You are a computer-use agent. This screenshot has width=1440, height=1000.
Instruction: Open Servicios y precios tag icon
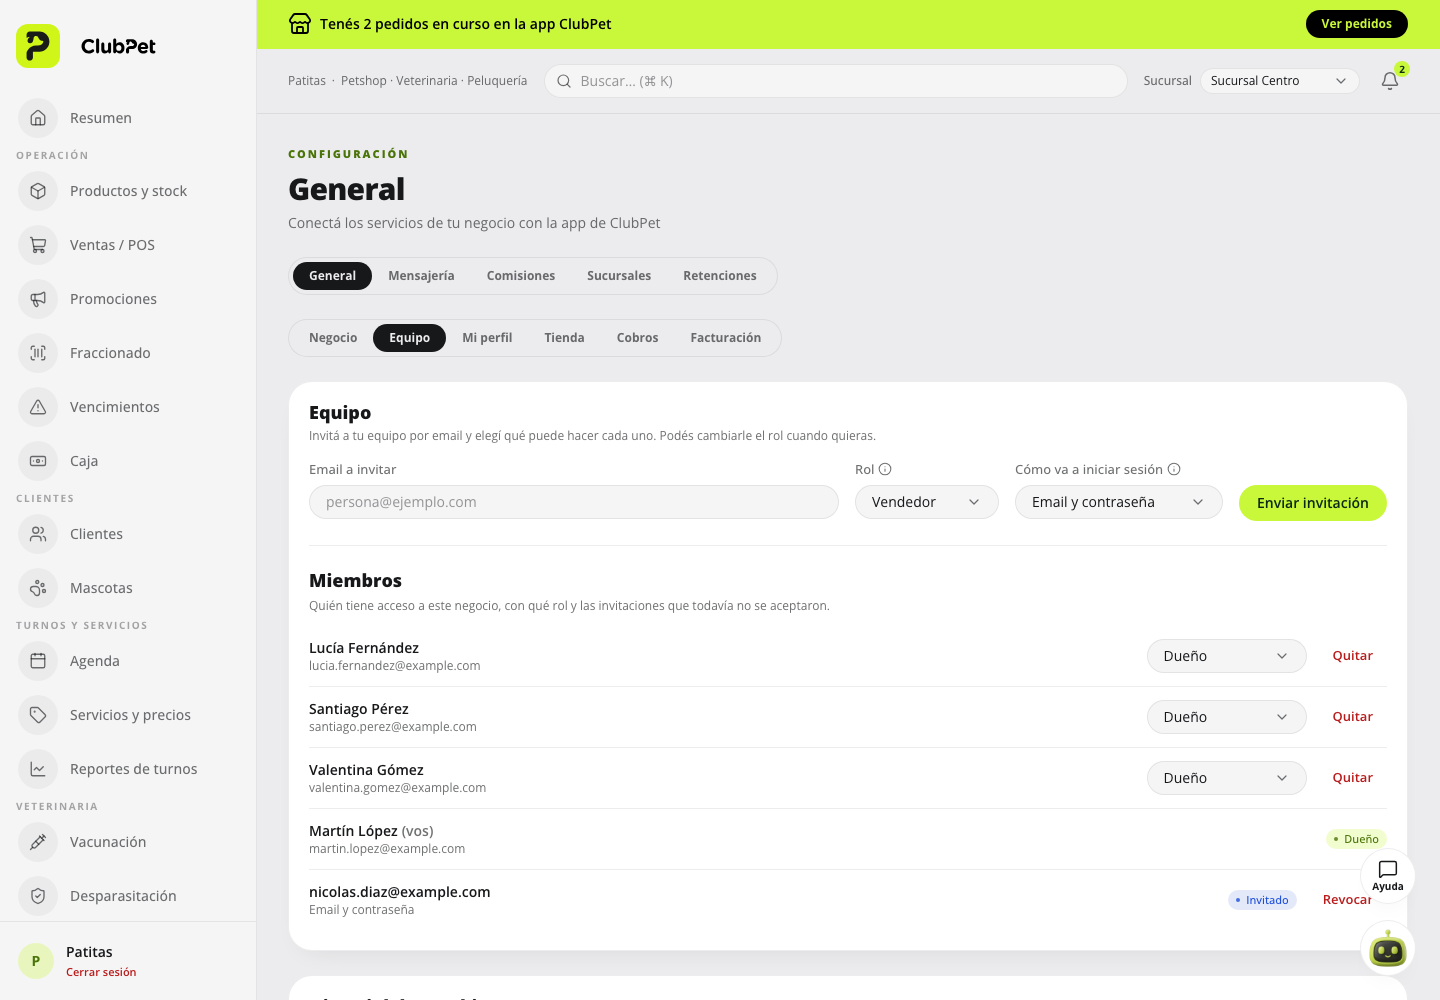click(38, 715)
